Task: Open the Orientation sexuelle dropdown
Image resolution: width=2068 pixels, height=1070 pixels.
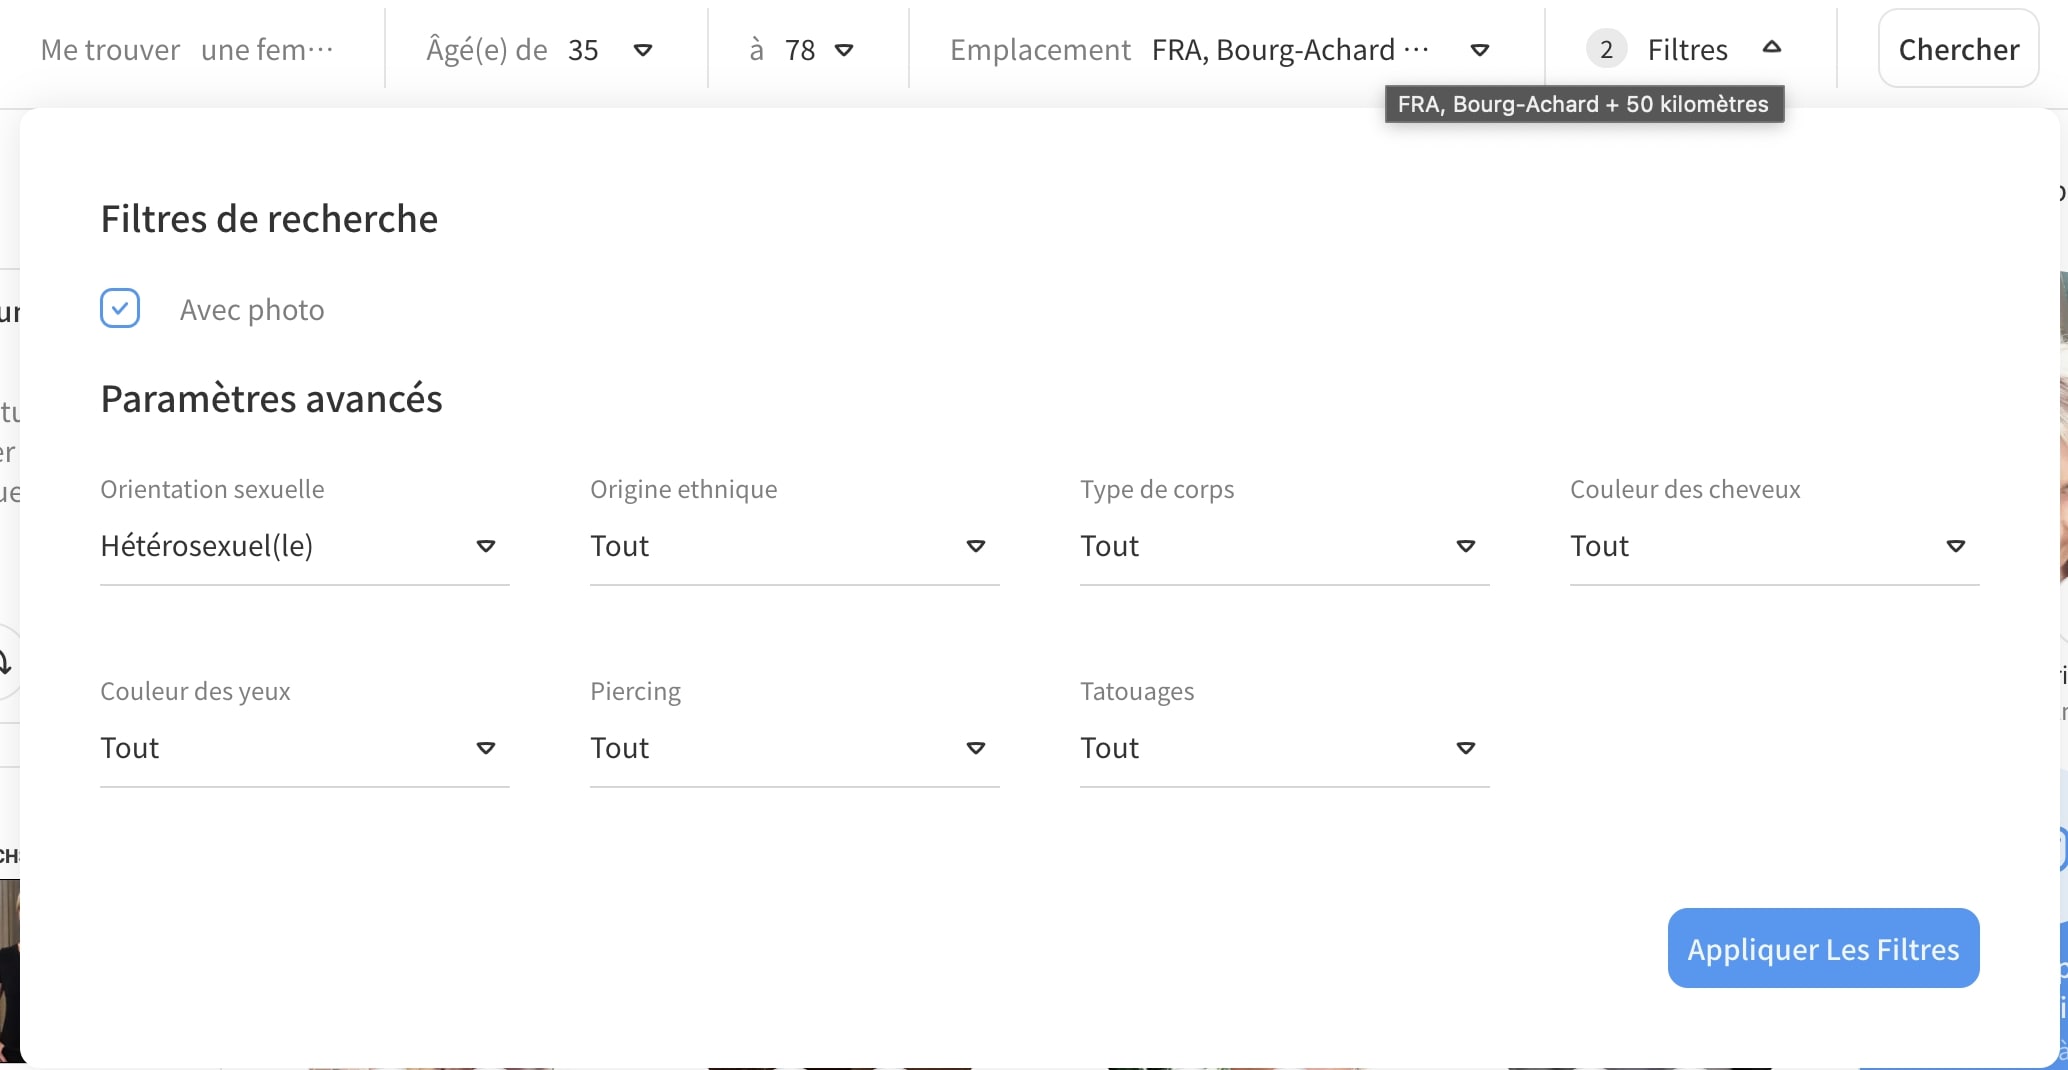Action: [x=304, y=546]
